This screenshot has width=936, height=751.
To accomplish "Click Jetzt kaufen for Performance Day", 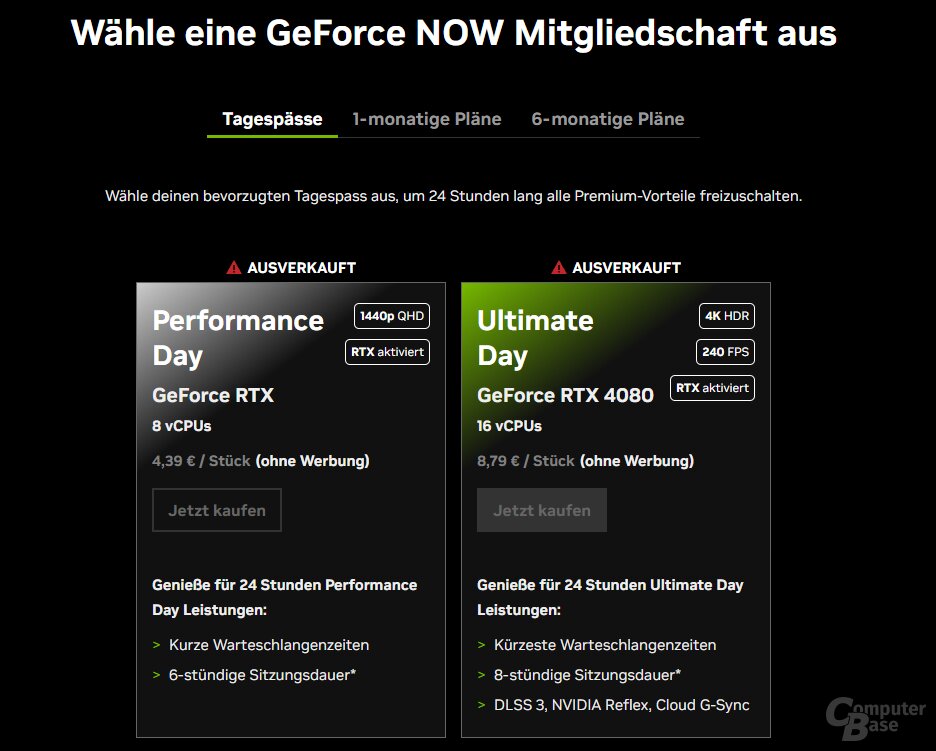I will pyautogui.click(x=217, y=510).
